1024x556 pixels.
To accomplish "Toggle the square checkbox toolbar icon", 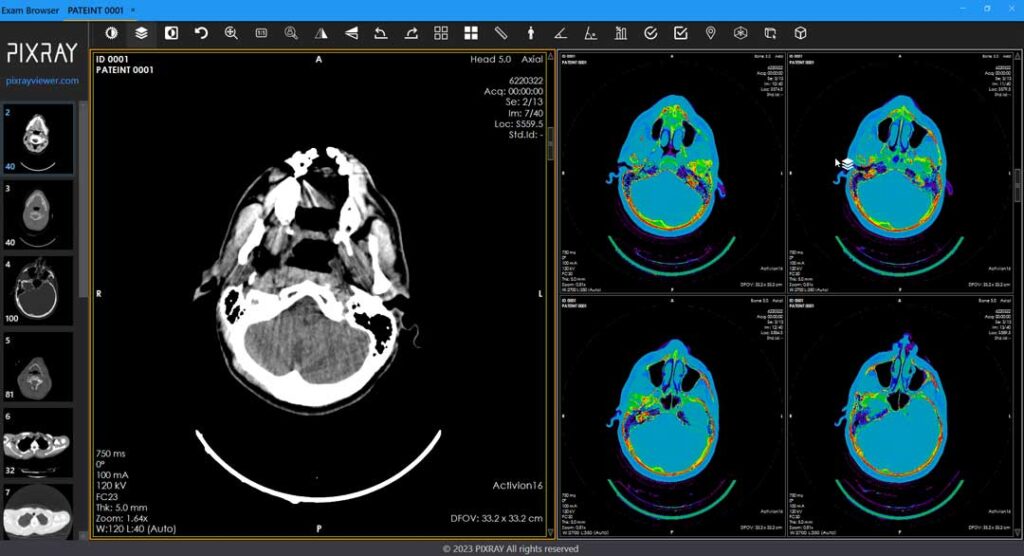I will click(x=681, y=33).
